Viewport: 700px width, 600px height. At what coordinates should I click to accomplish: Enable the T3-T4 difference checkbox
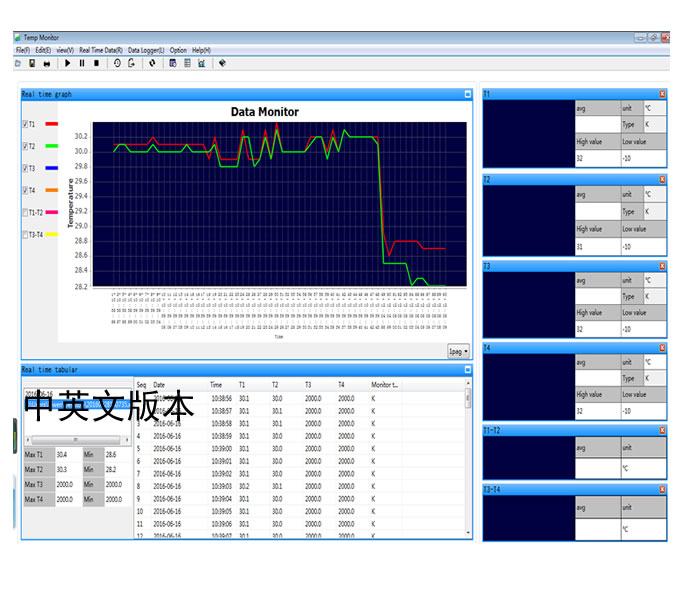(x=25, y=234)
